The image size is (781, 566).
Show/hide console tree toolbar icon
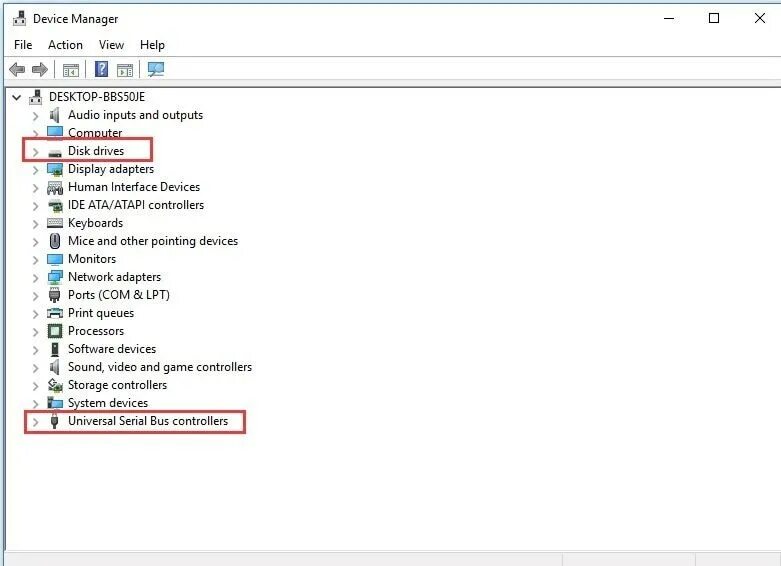tap(71, 70)
